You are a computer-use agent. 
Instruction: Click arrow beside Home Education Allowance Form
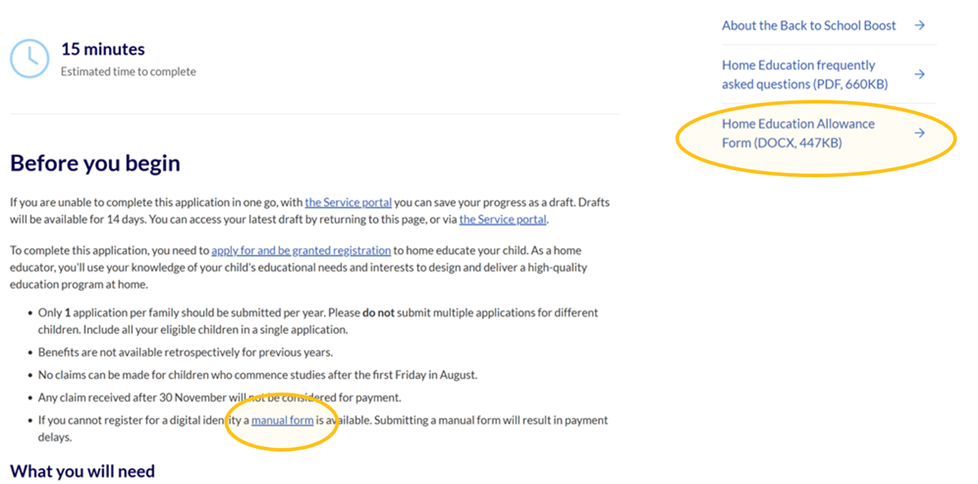919,133
